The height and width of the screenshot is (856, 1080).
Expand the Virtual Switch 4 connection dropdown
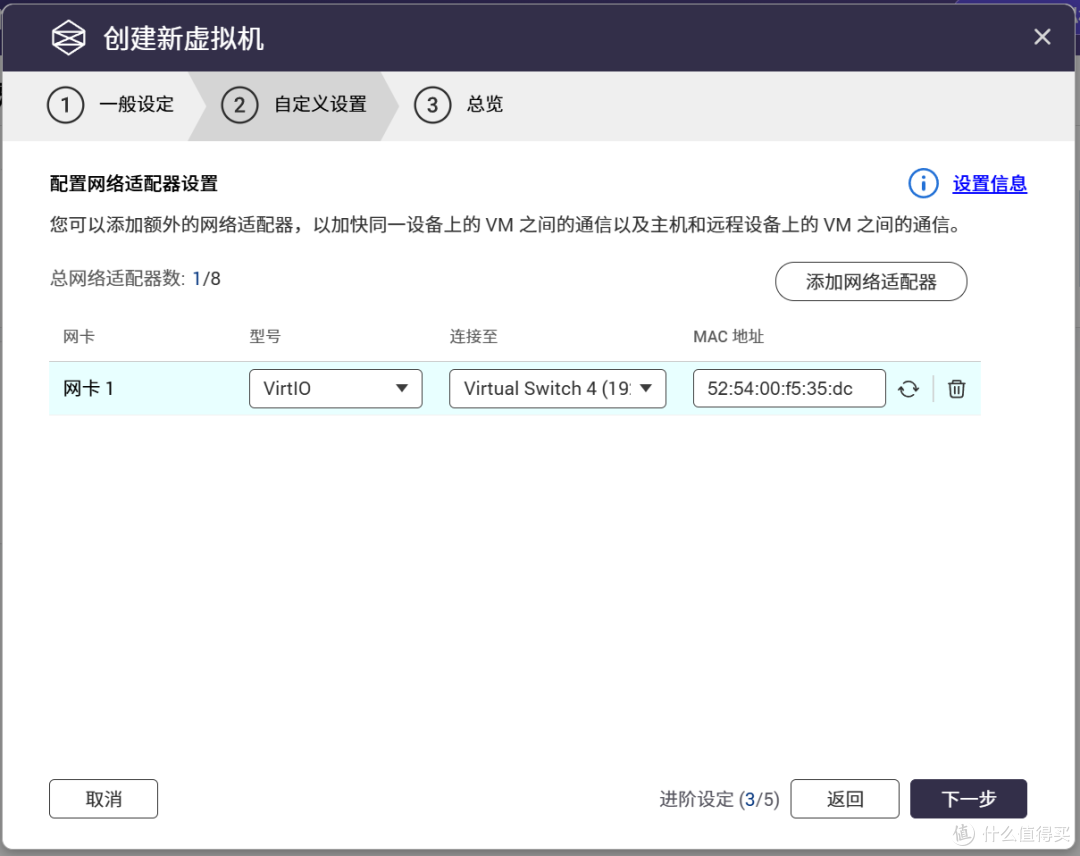(x=557, y=389)
